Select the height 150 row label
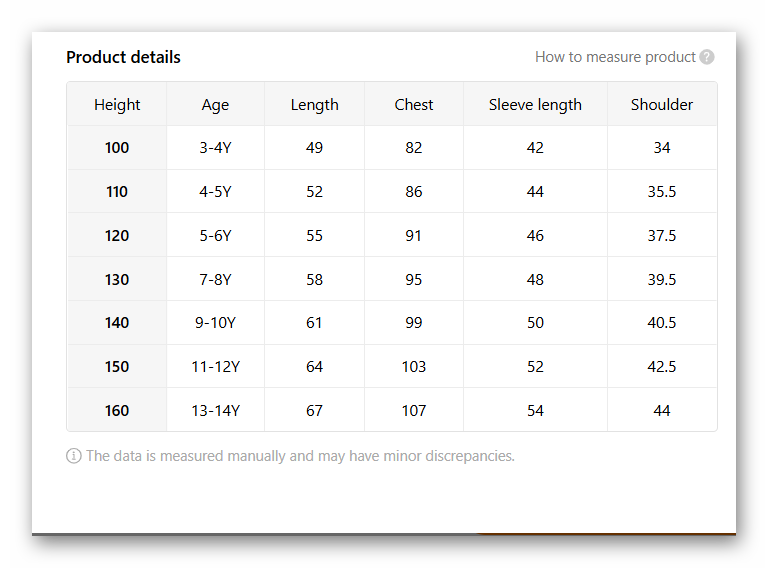Viewport: 768px width, 568px height. coord(117,367)
